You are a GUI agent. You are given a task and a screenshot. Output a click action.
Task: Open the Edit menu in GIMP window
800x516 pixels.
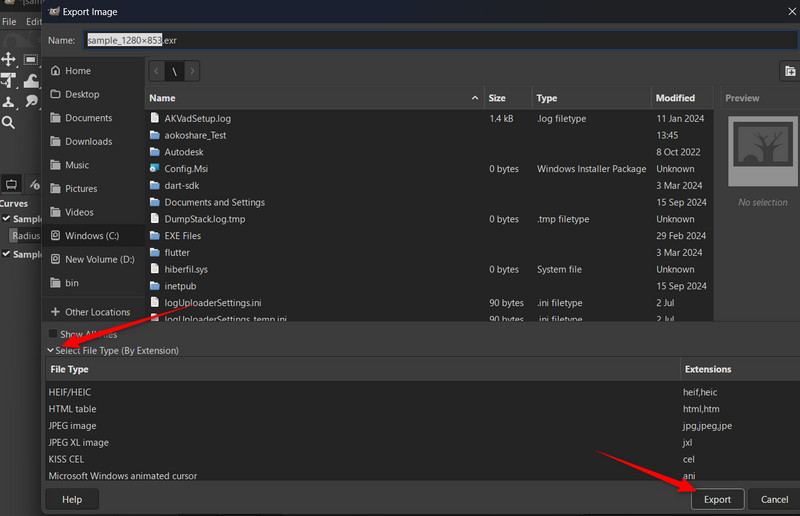pos(34,21)
